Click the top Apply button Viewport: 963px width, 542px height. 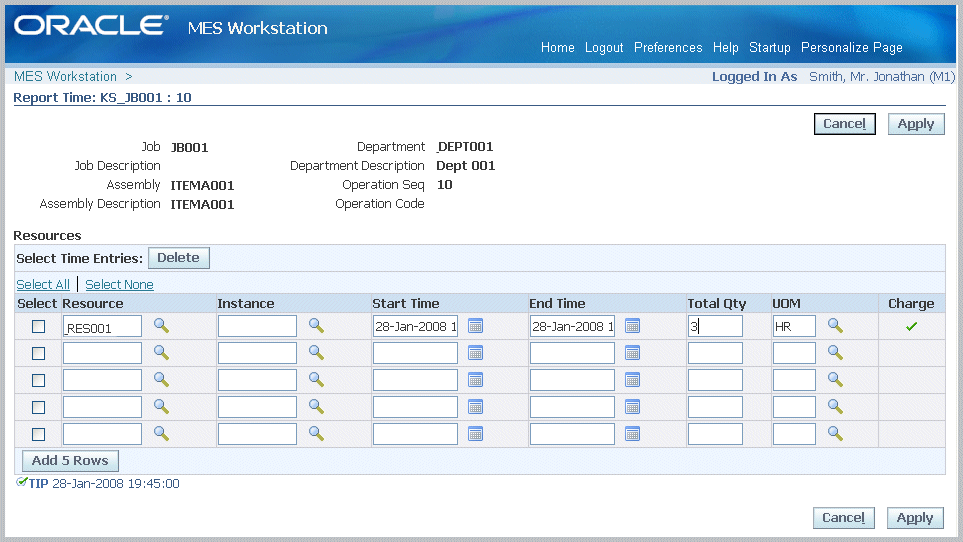(916, 124)
